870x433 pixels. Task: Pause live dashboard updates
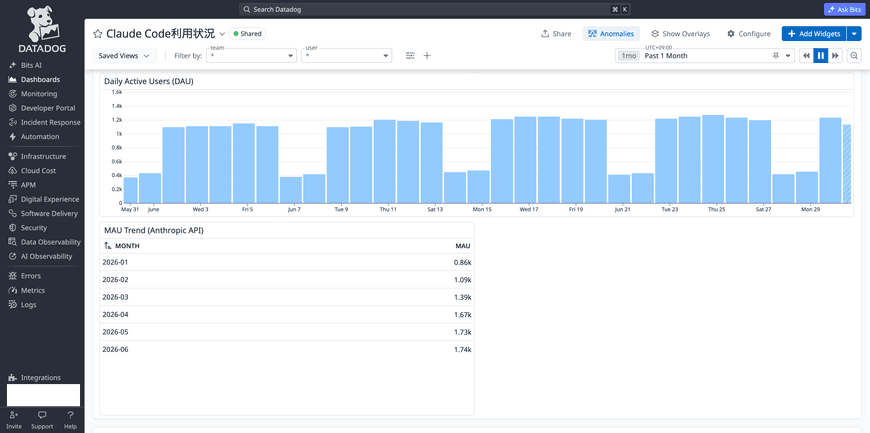tap(821, 56)
